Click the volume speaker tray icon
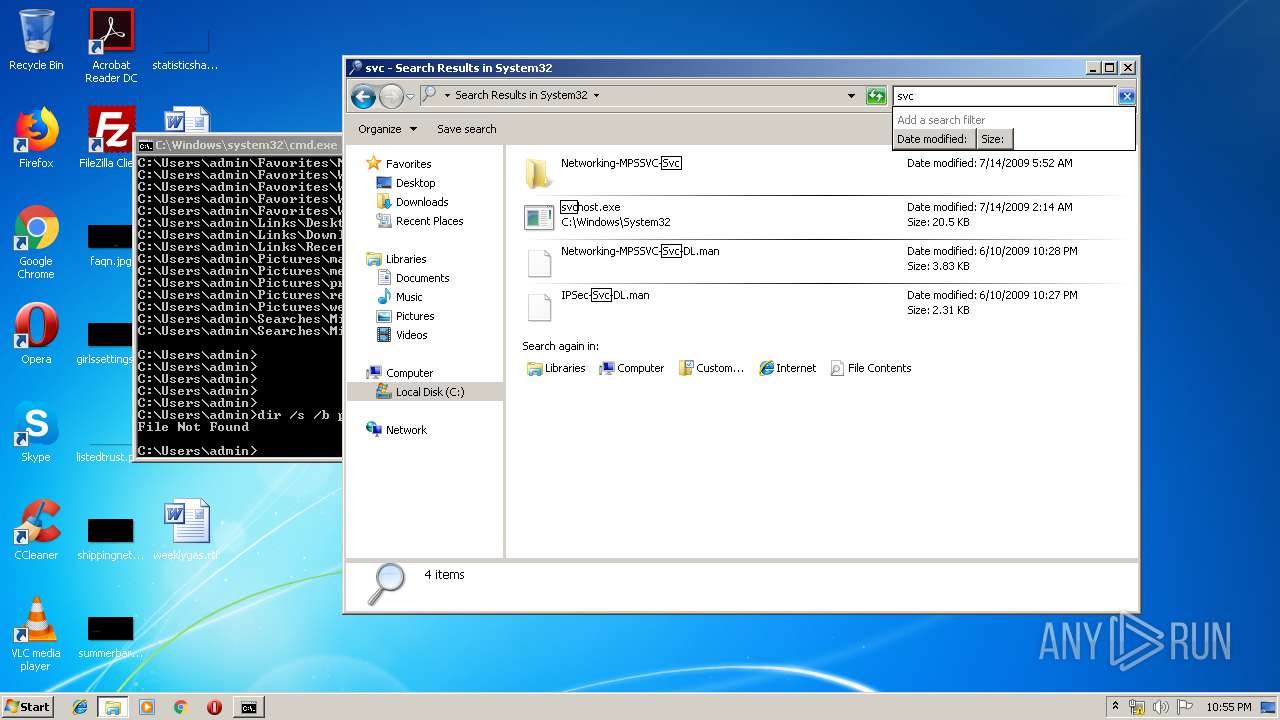Screen dimensions: 1280x720 (x=1161, y=707)
